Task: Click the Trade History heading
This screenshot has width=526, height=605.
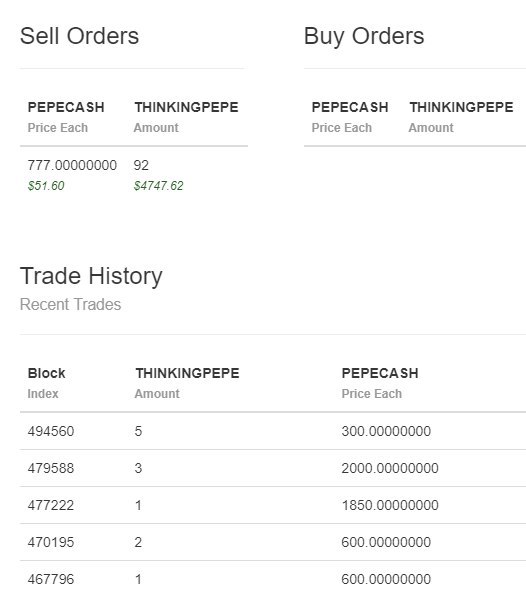Action: [x=91, y=276]
